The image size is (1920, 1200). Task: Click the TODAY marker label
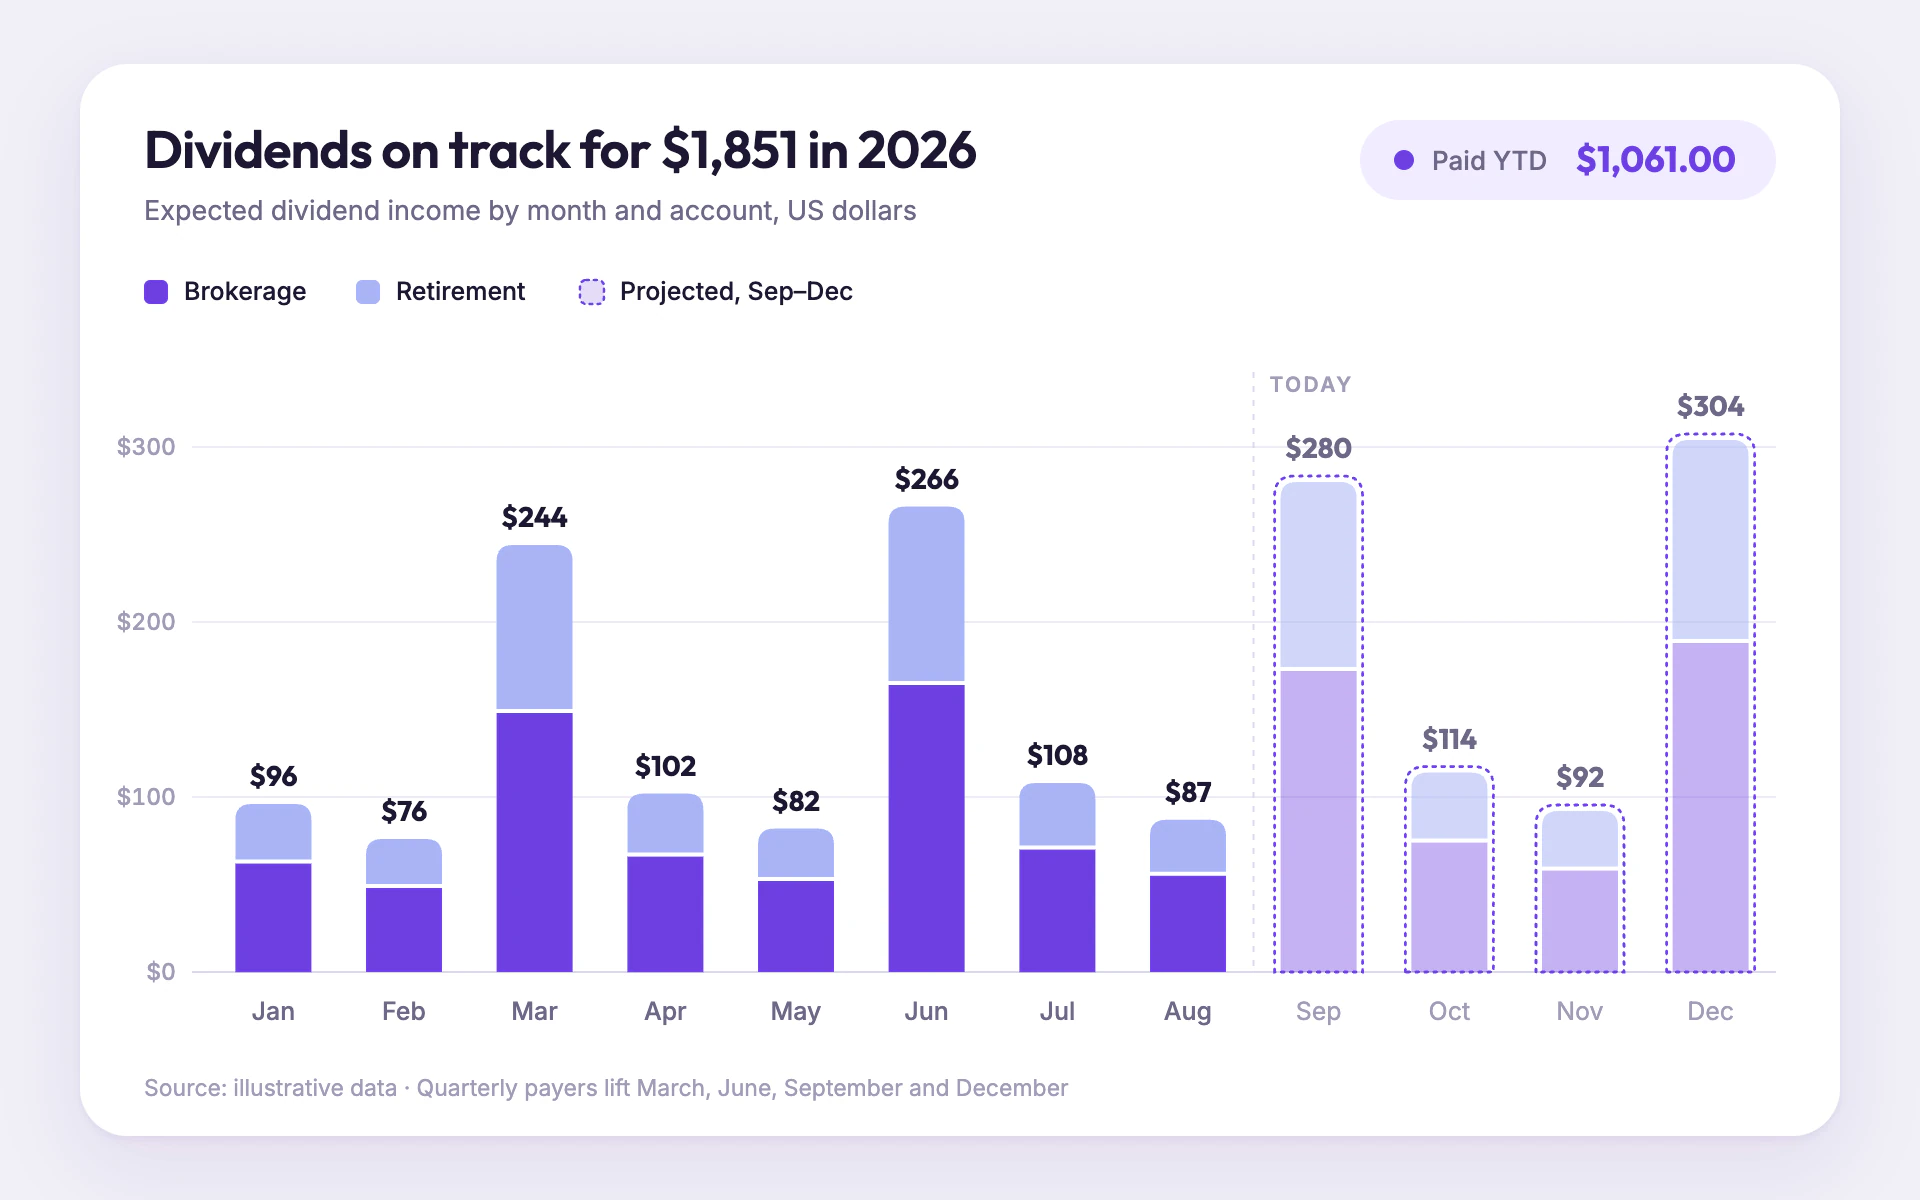(x=1310, y=385)
